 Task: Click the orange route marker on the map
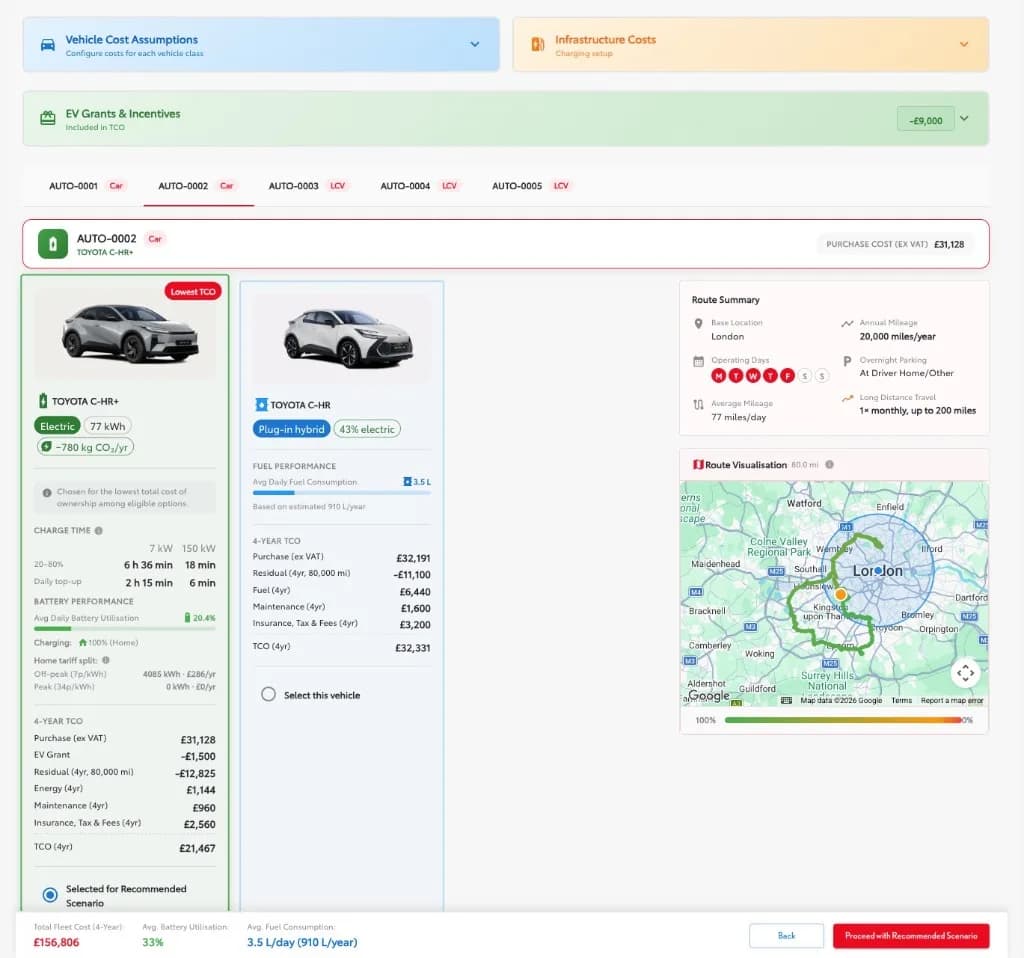pos(840,594)
